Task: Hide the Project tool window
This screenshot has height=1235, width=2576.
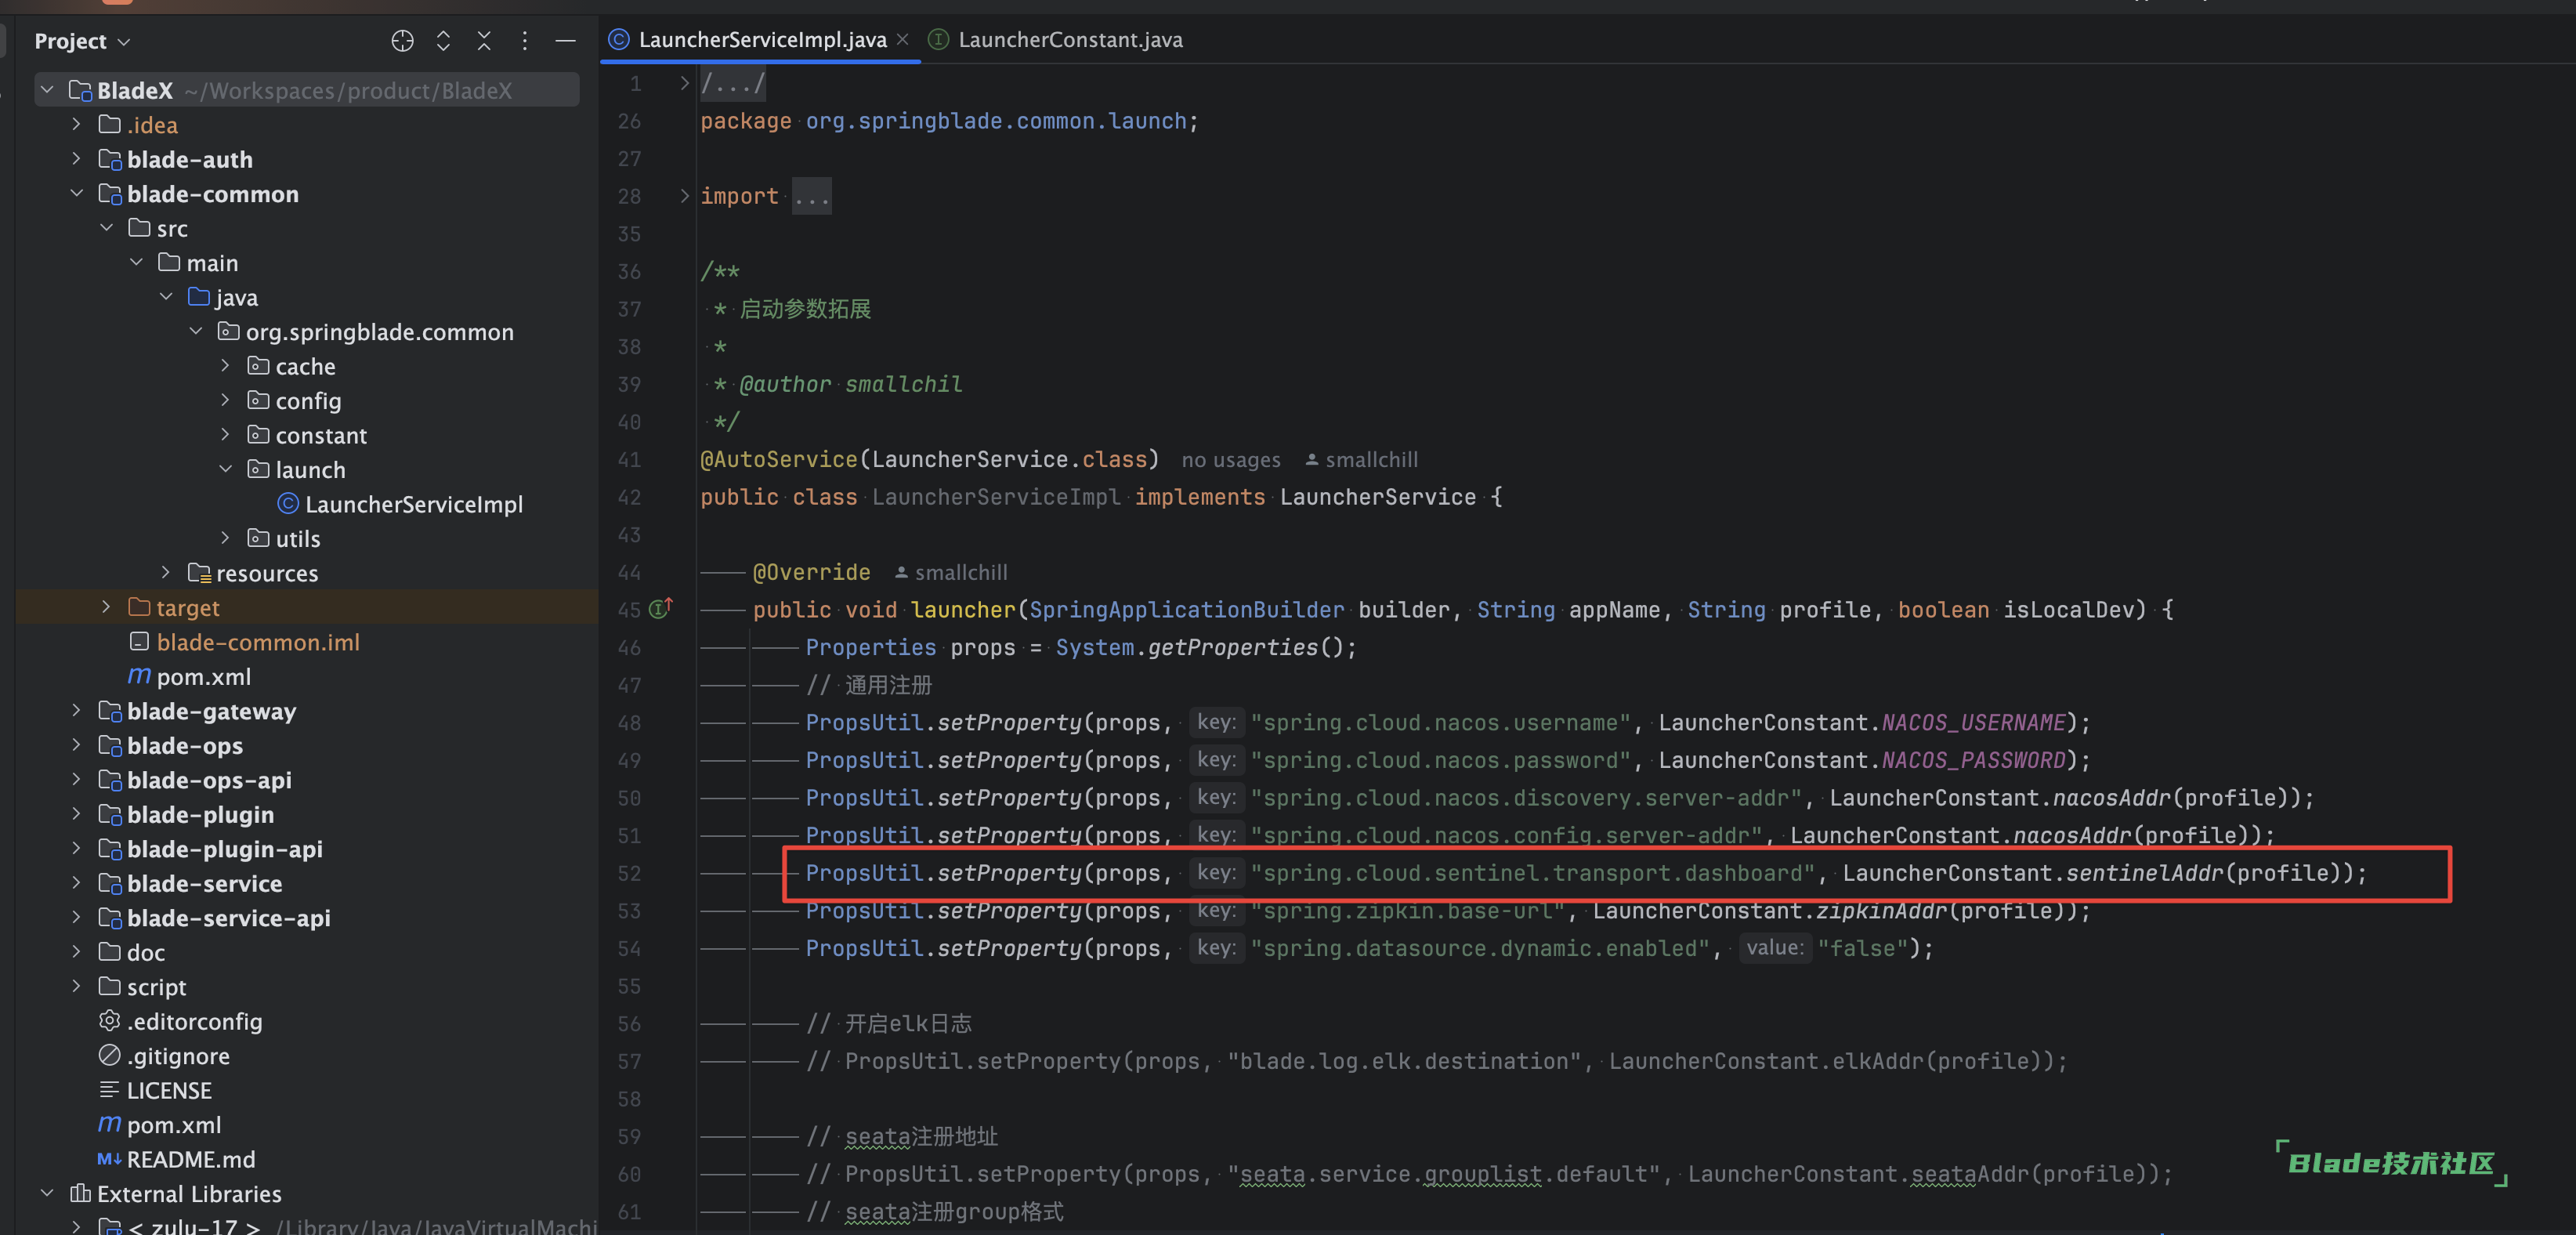Action: [566, 41]
